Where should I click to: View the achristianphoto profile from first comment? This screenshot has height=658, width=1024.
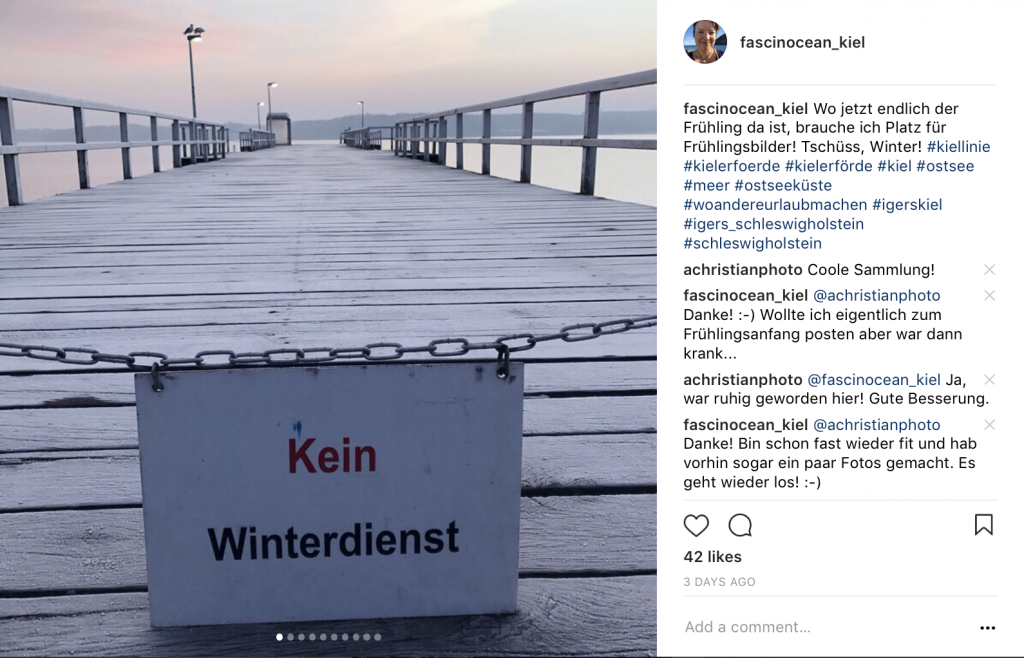743,270
